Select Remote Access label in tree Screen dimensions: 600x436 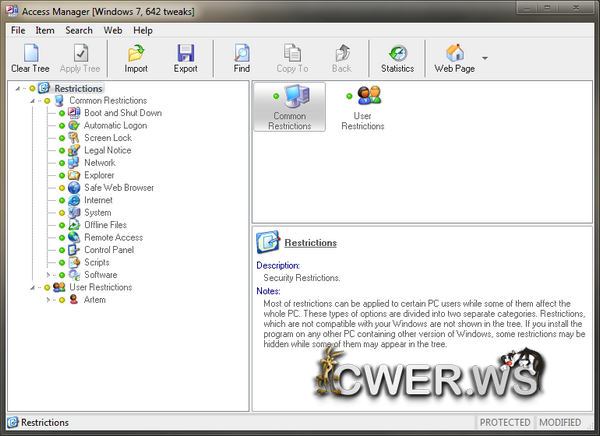[x=113, y=237]
